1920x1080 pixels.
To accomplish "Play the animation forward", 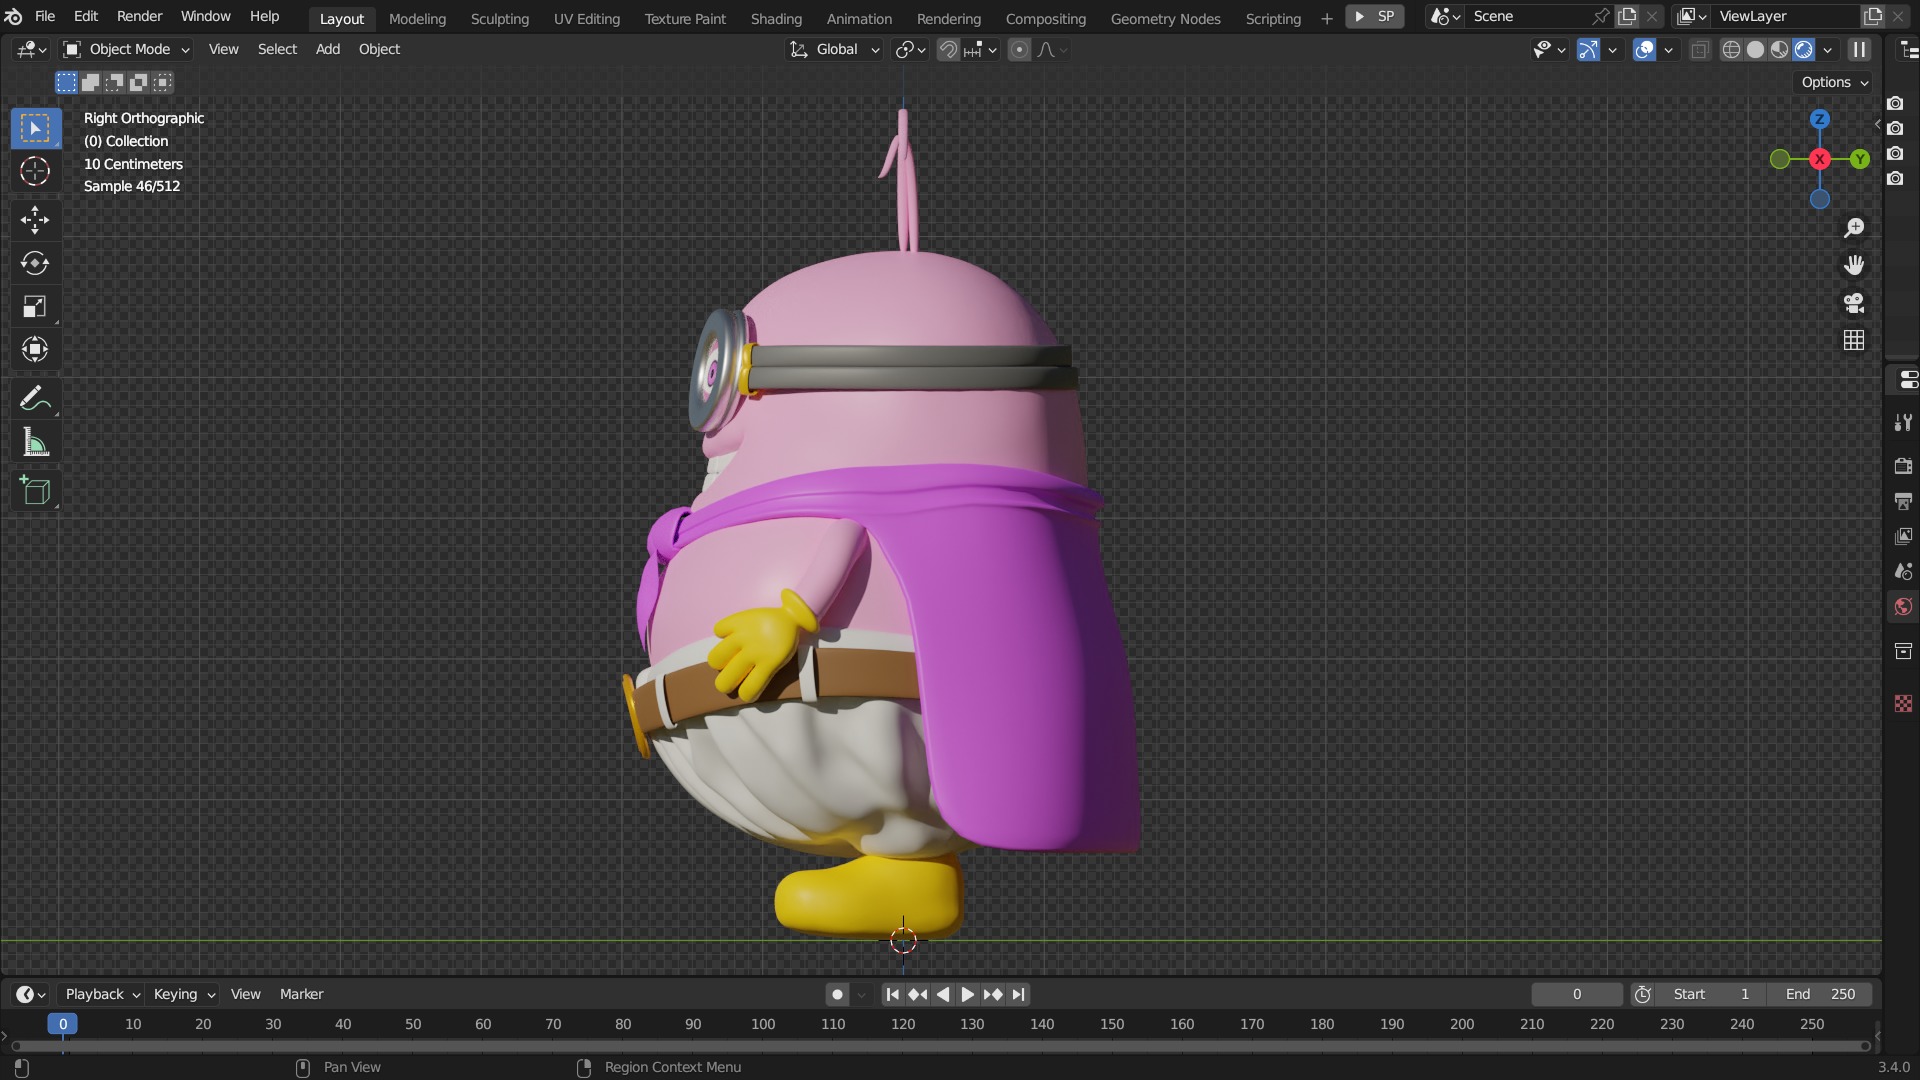I will coord(967,994).
